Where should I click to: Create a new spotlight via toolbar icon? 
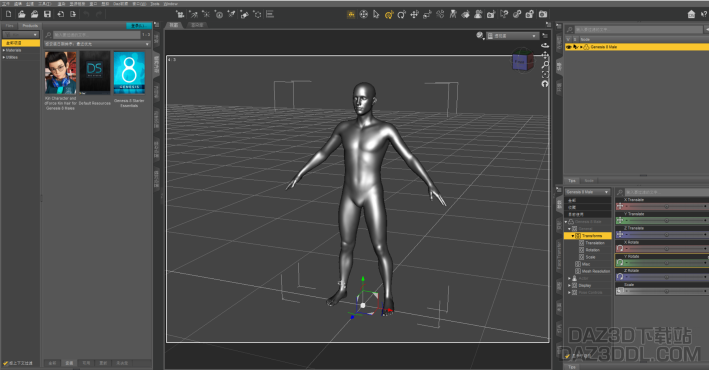[232, 14]
